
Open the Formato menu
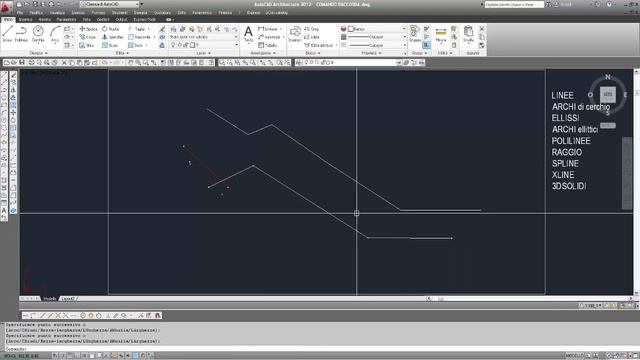click(98, 13)
